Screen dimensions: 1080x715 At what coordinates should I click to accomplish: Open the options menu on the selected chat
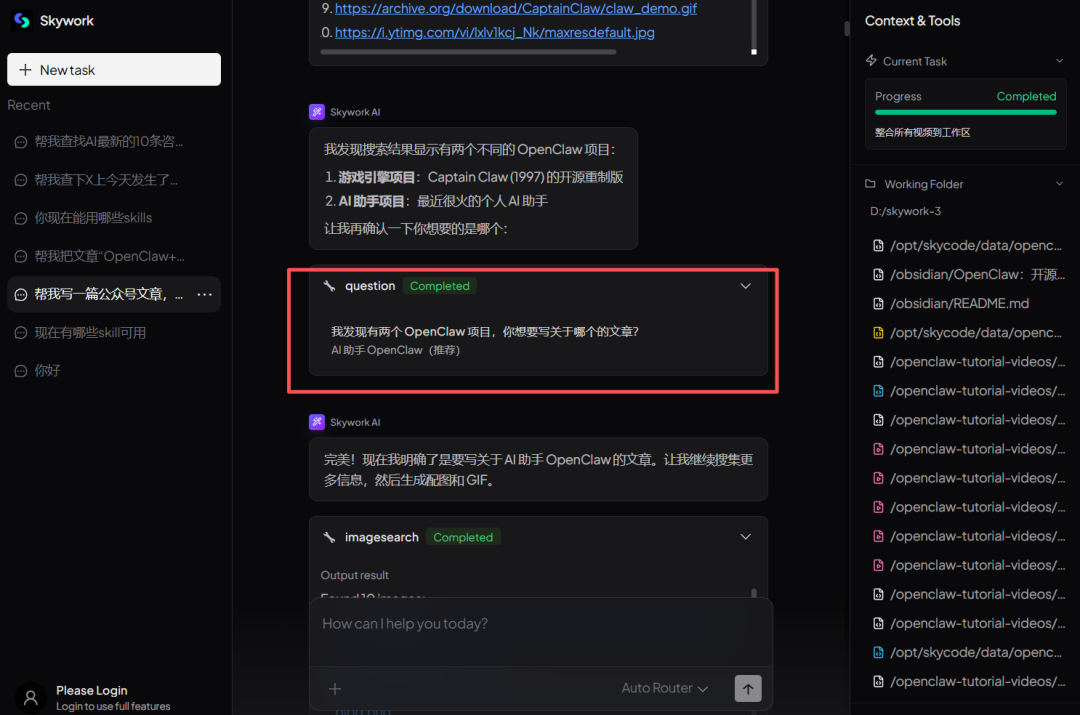coord(205,294)
